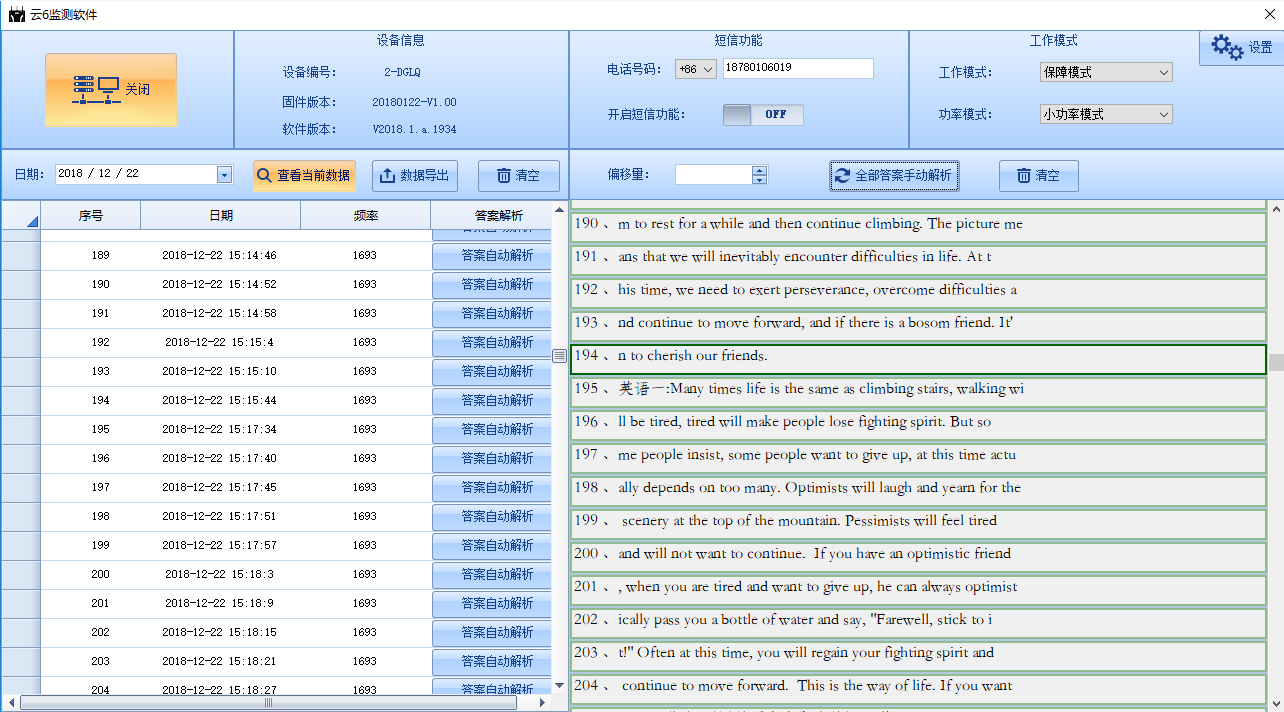Click refresh icon to manually parse all answers
Image resolution: width=1284 pixels, height=712 pixels.
(x=894, y=175)
